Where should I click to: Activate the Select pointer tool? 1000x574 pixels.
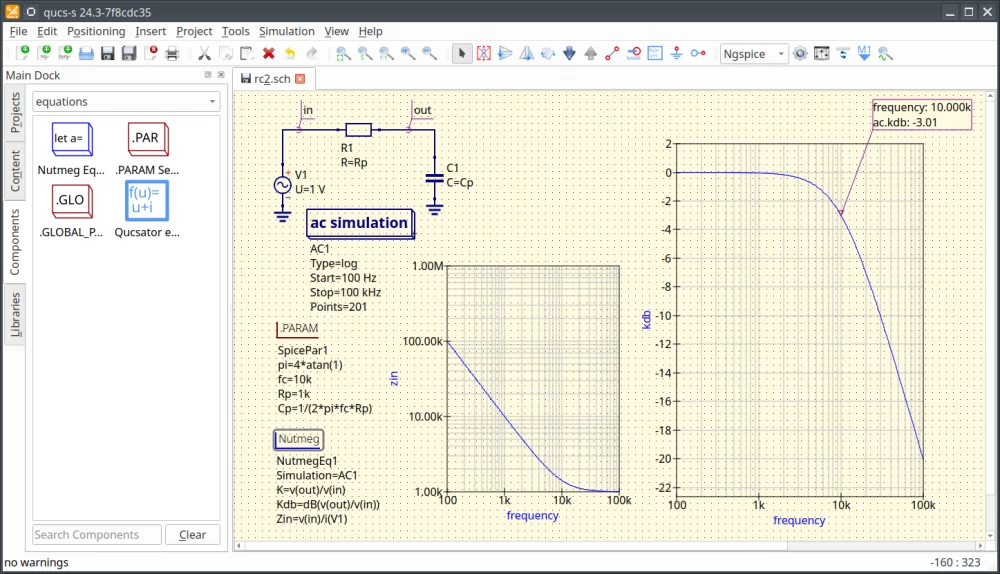coord(462,54)
